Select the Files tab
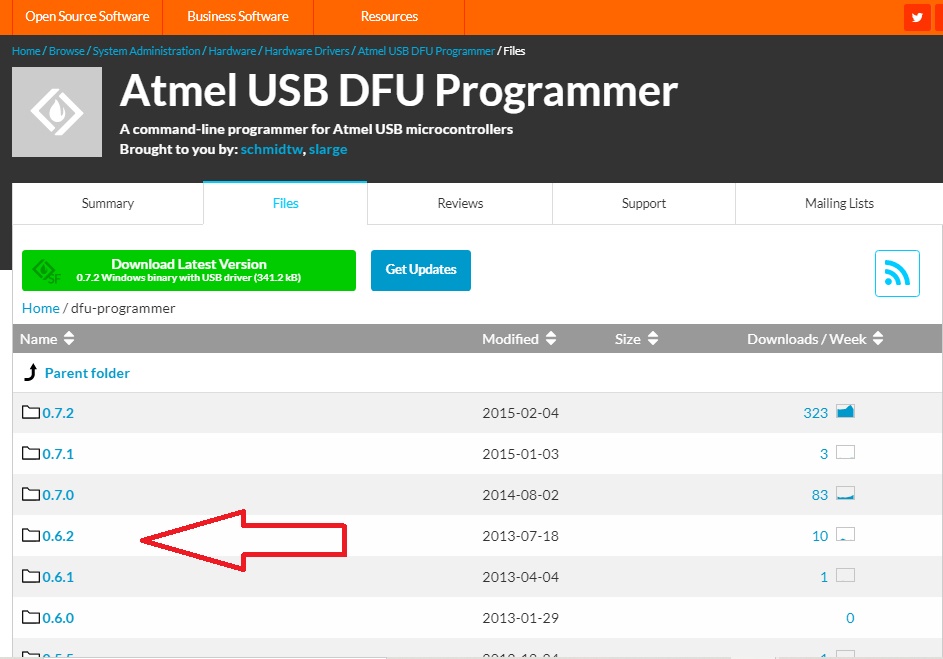This screenshot has height=659, width=943. 285,204
